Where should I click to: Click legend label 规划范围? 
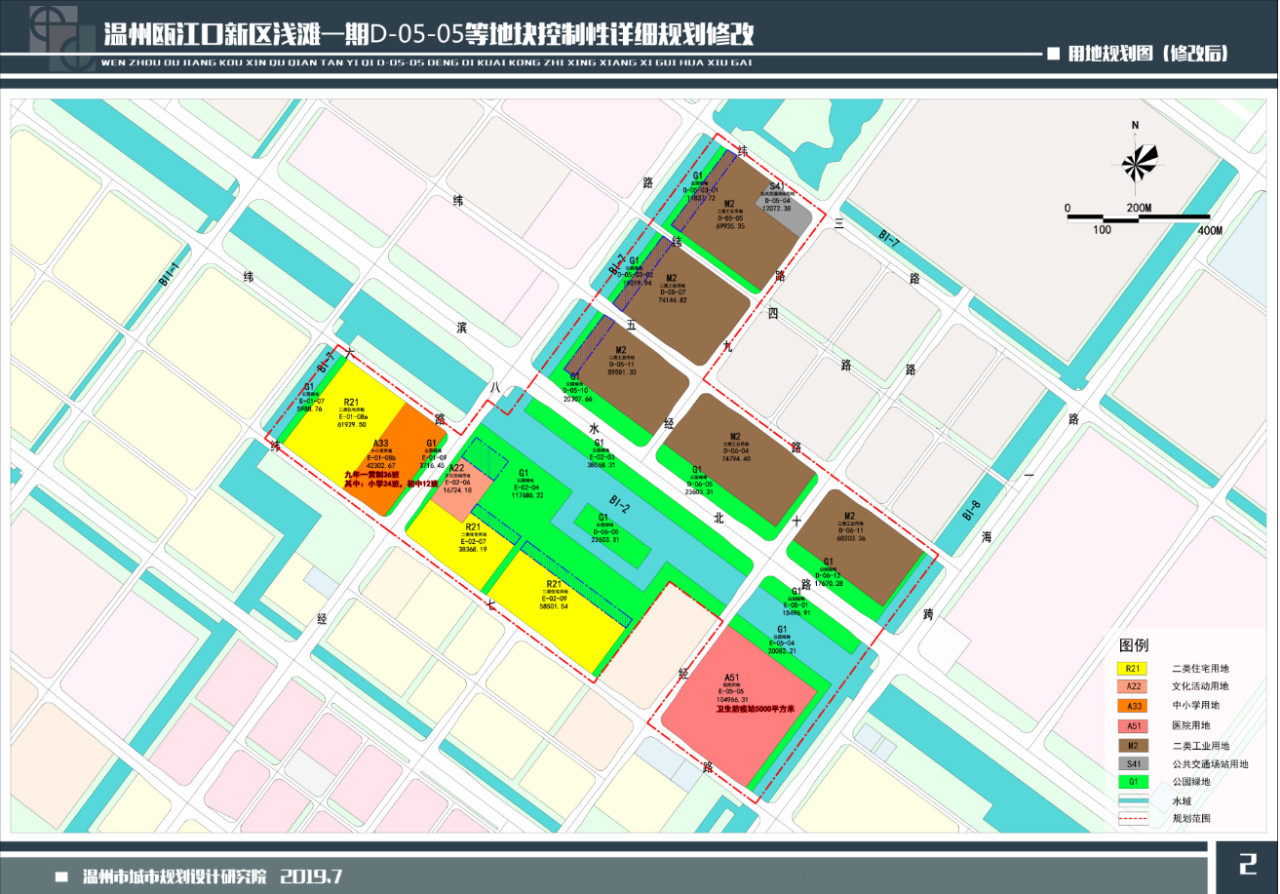(1191, 818)
